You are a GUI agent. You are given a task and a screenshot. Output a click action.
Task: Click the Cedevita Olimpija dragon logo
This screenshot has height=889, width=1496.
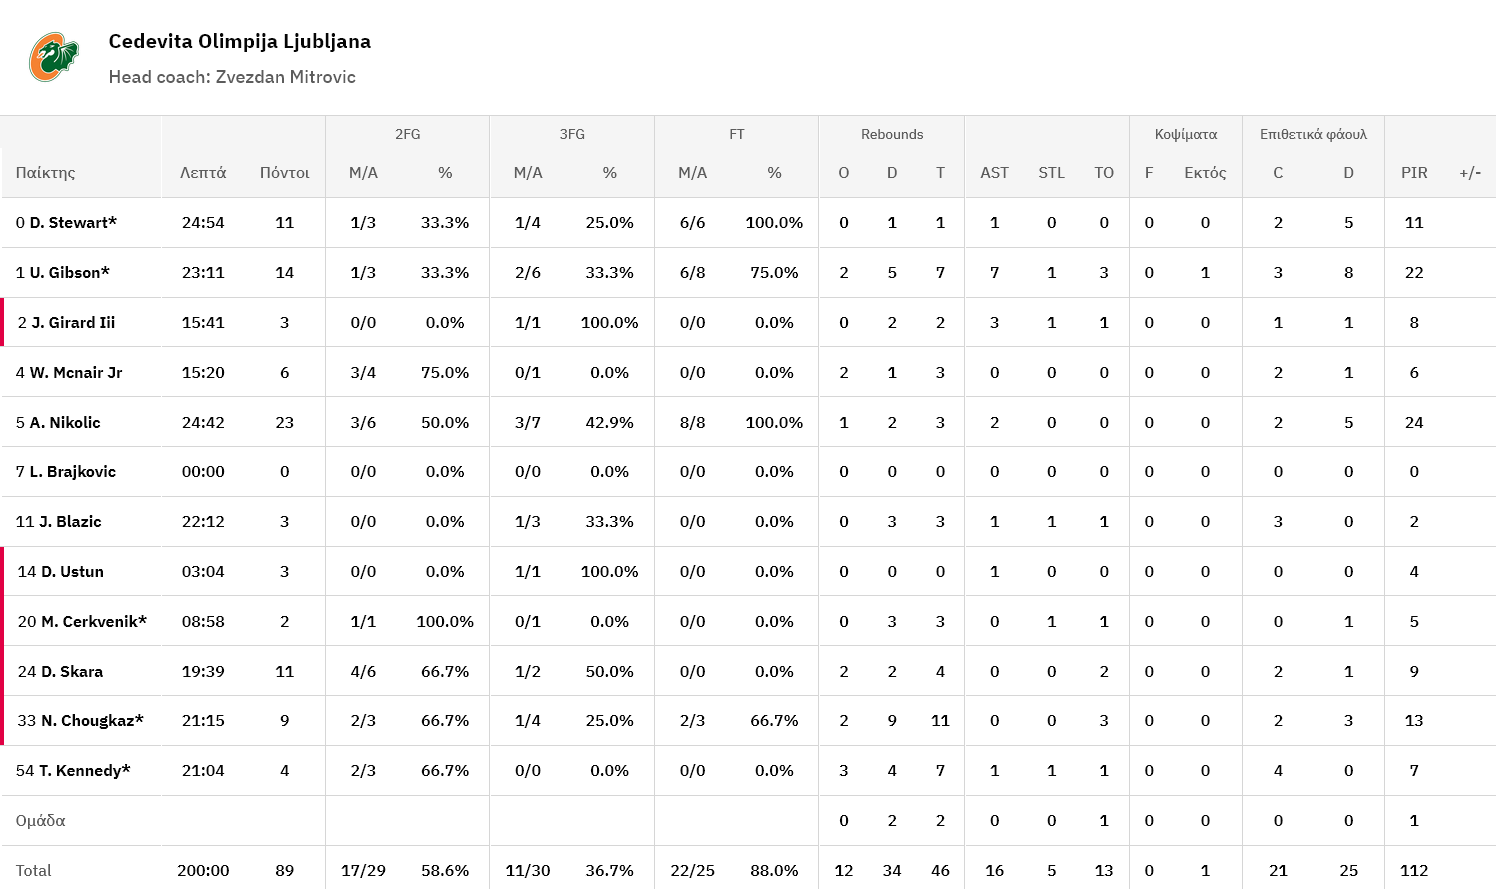(53, 57)
